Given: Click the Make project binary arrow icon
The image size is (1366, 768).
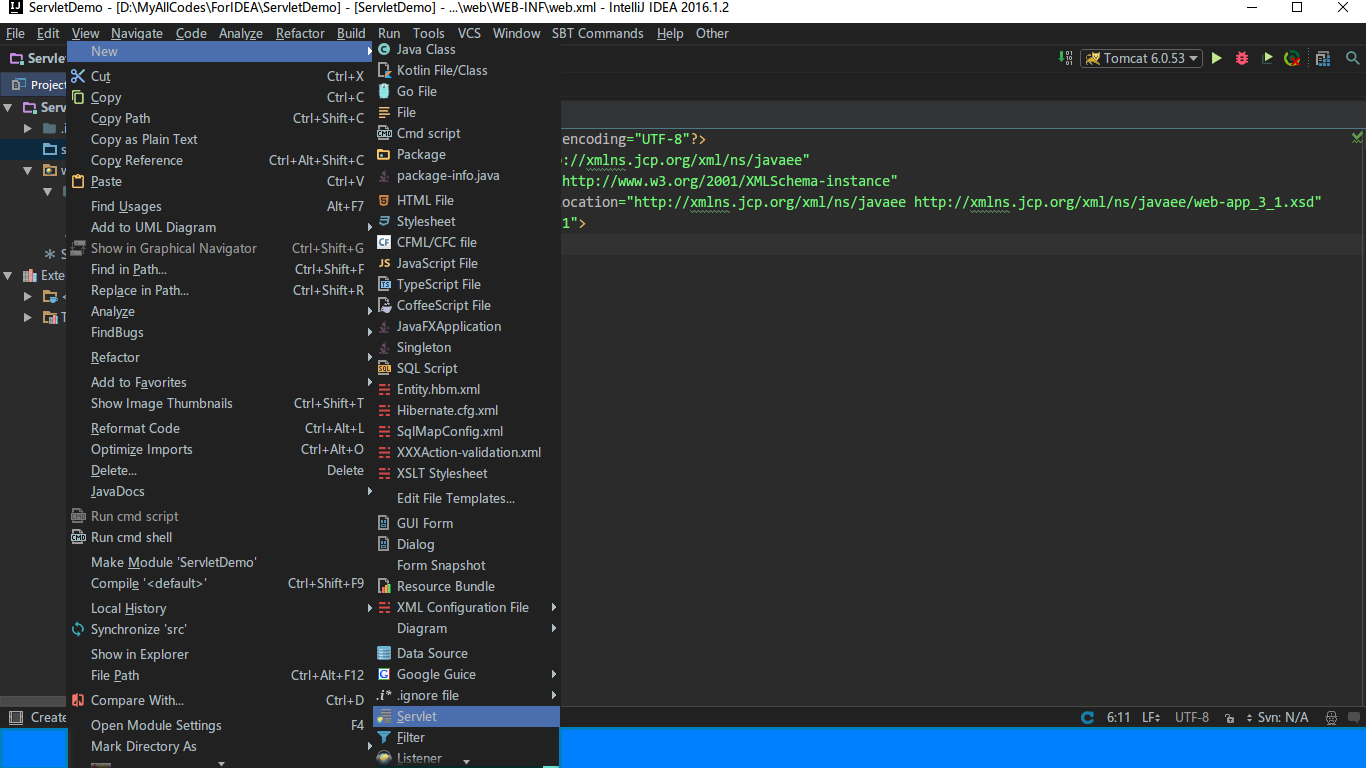Looking at the screenshot, I should (1066, 58).
